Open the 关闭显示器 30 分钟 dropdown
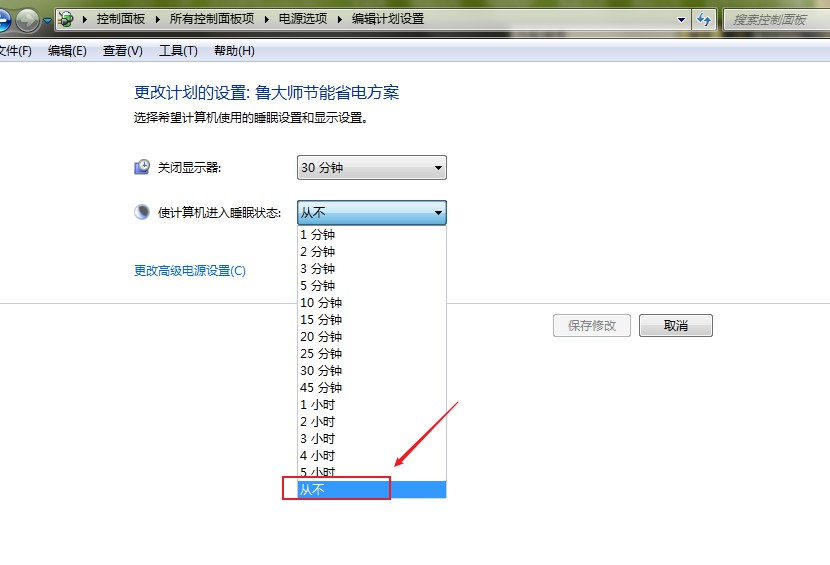The image size is (830, 565). click(372, 167)
